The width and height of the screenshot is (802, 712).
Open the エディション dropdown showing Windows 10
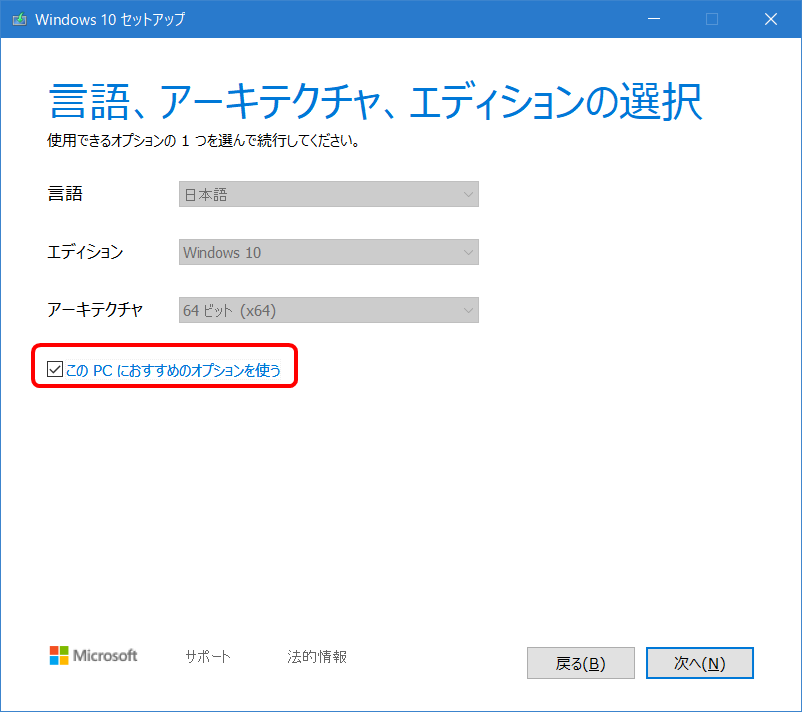pos(328,252)
